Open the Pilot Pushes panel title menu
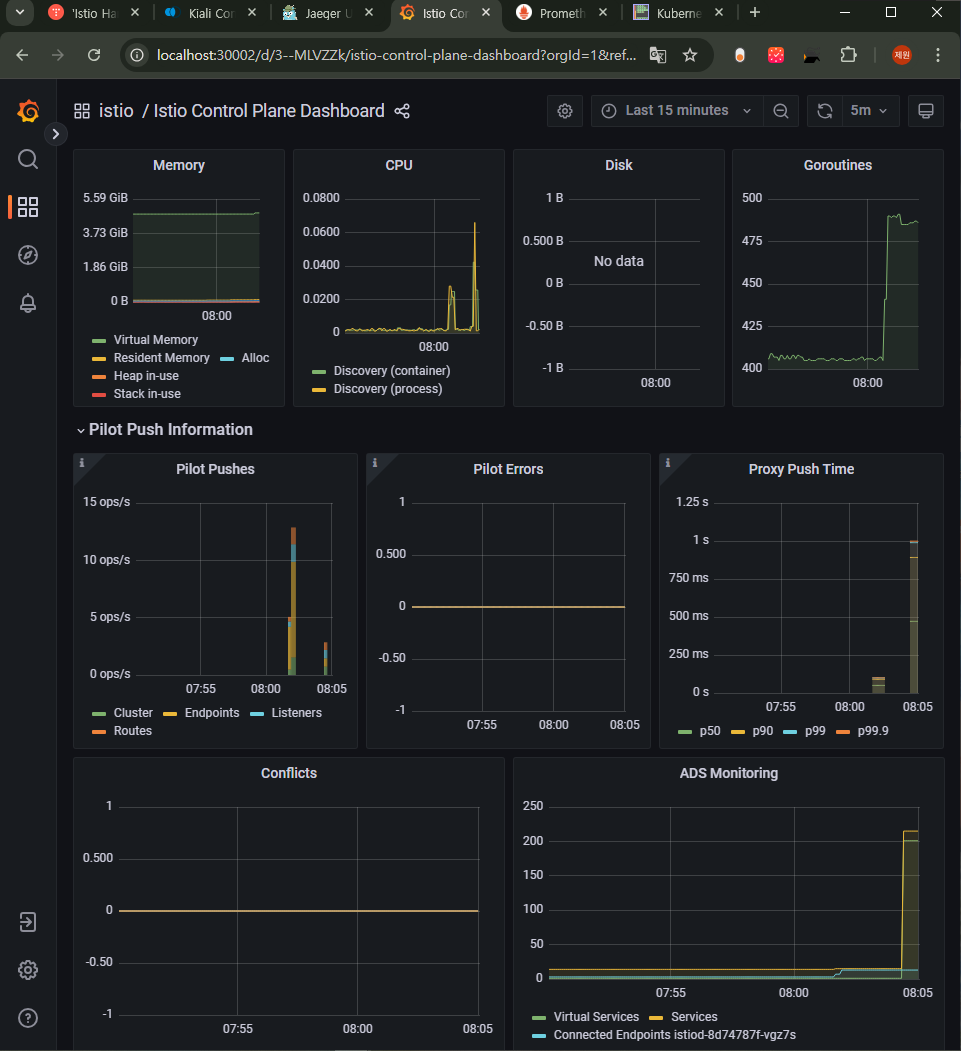The height and width of the screenshot is (1051, 961). [215, 469]
